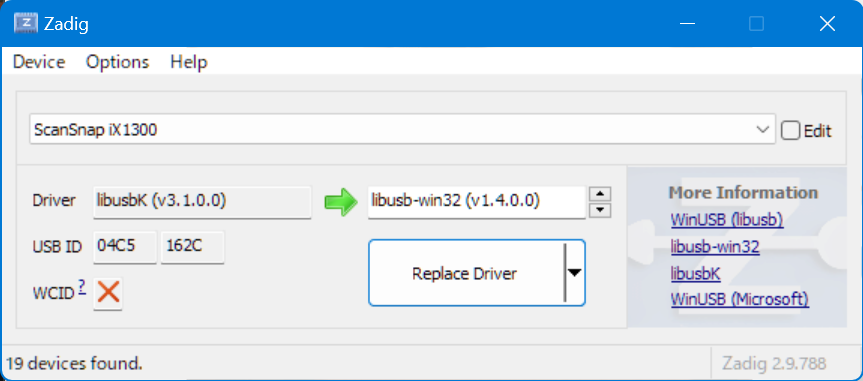Image resolution: width=863 pixels, height=381 pixels.
Task: Click the 'More Information' heading
Action: pyautogui.click(x=743, y=192)
